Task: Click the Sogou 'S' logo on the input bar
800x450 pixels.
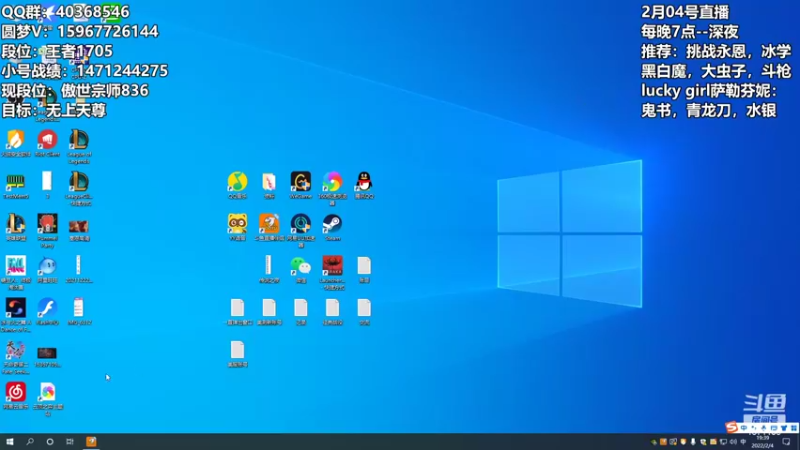Action: click(732, 427)
